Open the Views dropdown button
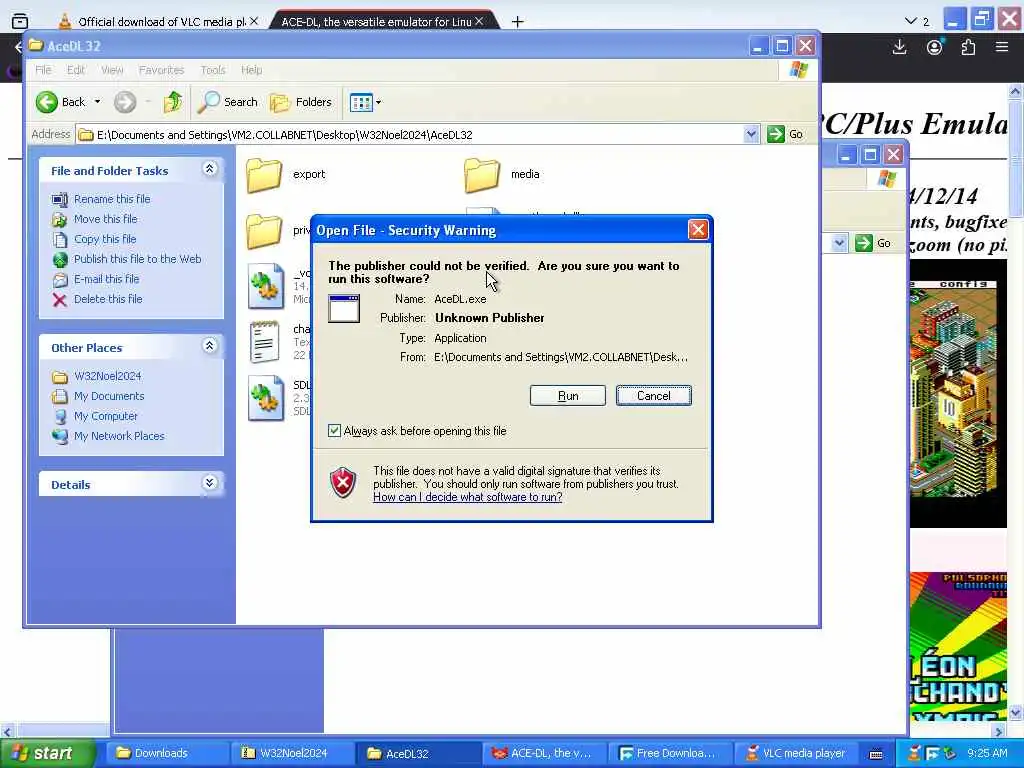This screenshot has height=768, width=1024. [x=365, y=102]
